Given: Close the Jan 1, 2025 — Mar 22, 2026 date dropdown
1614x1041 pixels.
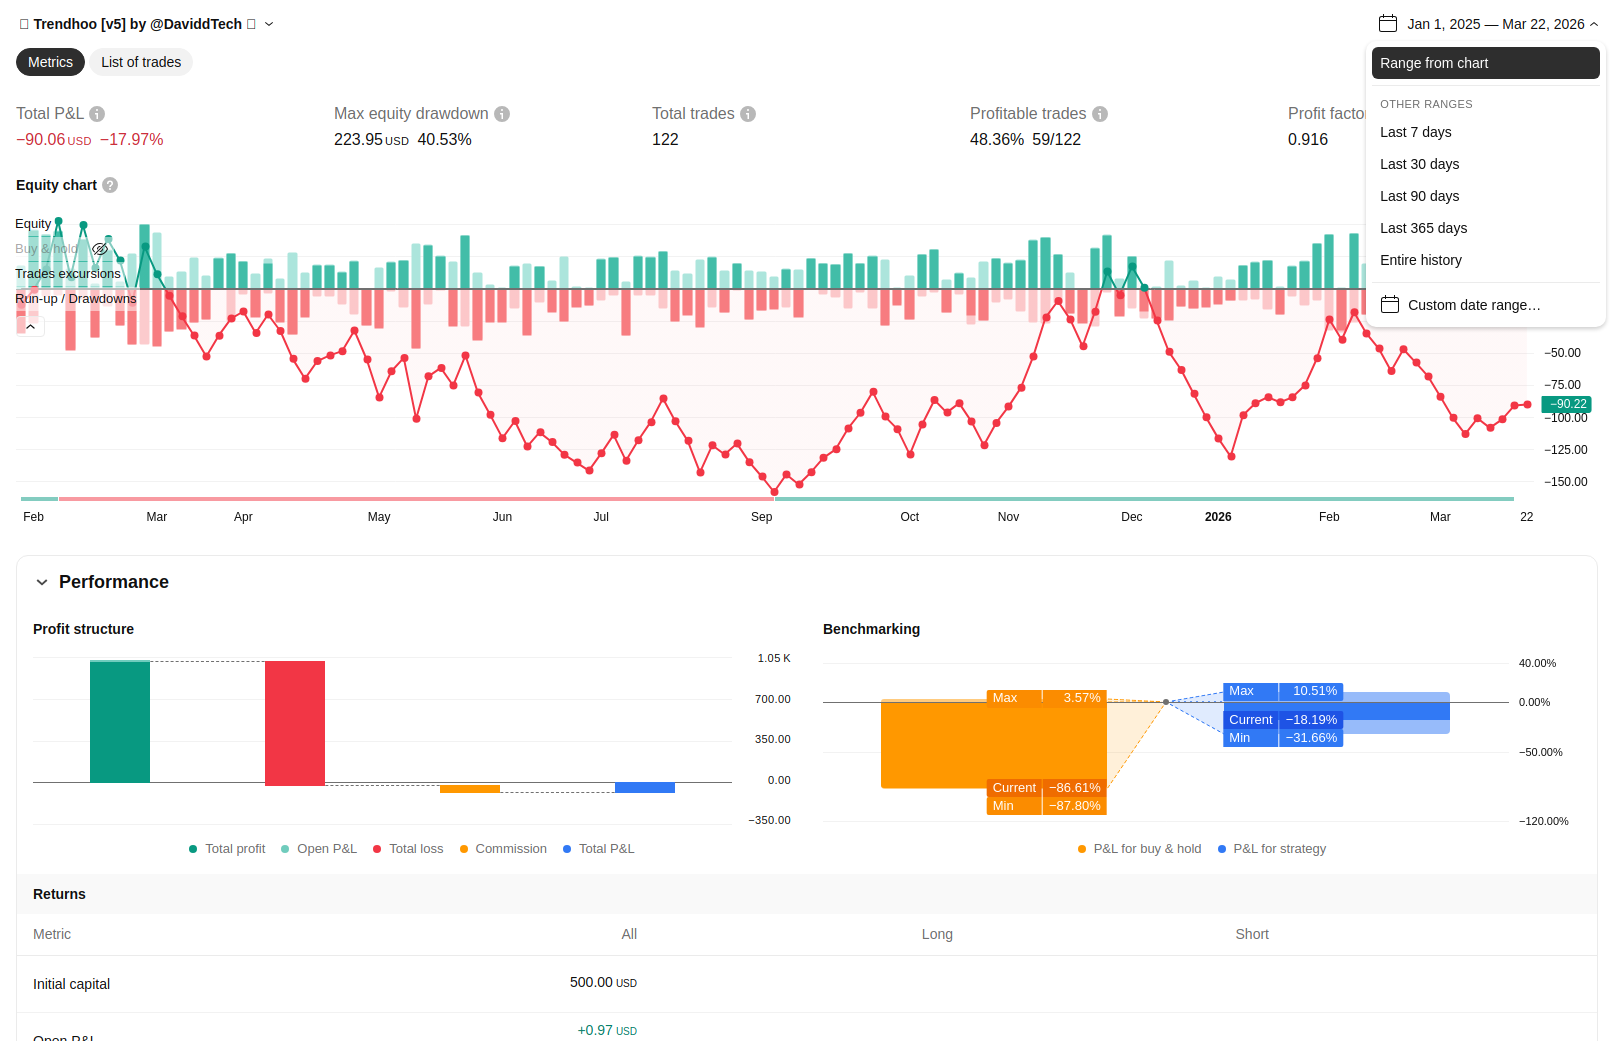Looking at the screenshot, I should coord(1594,24).
